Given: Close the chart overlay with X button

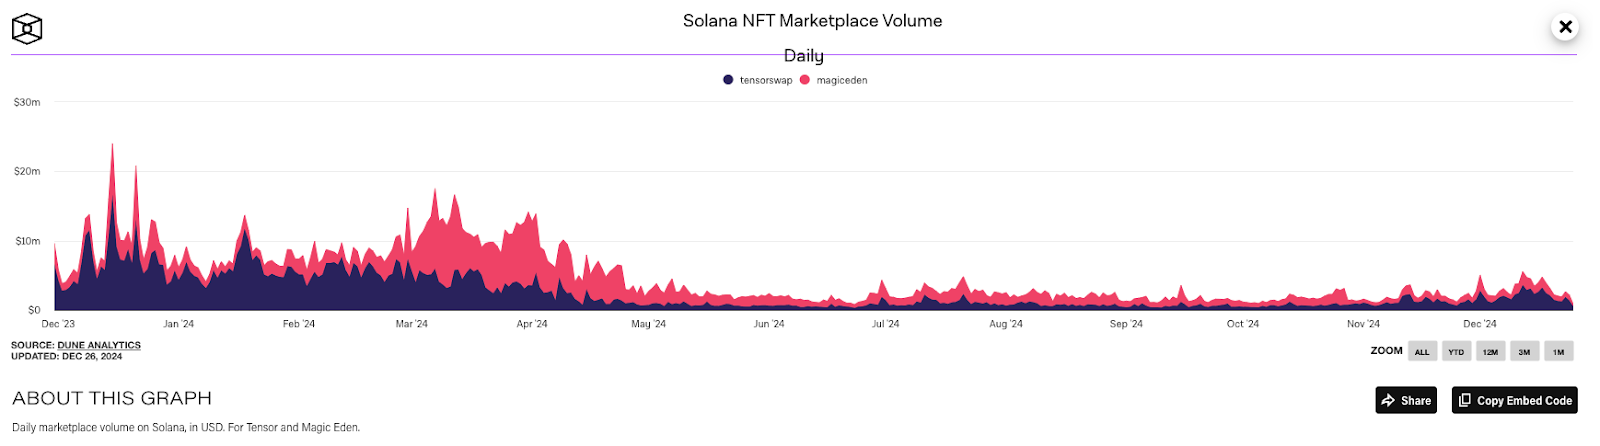Looking at the screenshot, I should tap(1565, 27).
